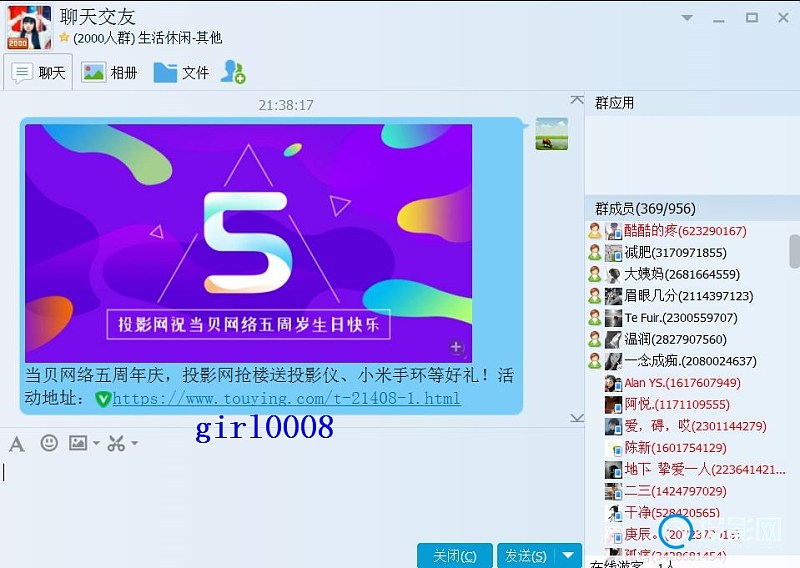The image size is (800, 568).
Task: Click admin icon beside 酷酷的疼
Action: [594, 231]
